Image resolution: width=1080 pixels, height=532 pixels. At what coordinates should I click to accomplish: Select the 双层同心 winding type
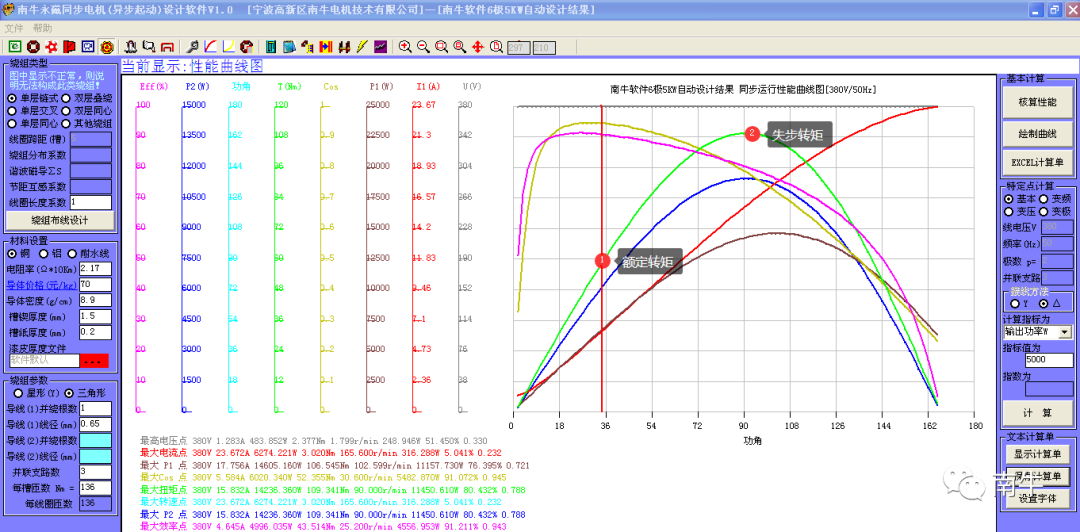[x=86, y=111]
